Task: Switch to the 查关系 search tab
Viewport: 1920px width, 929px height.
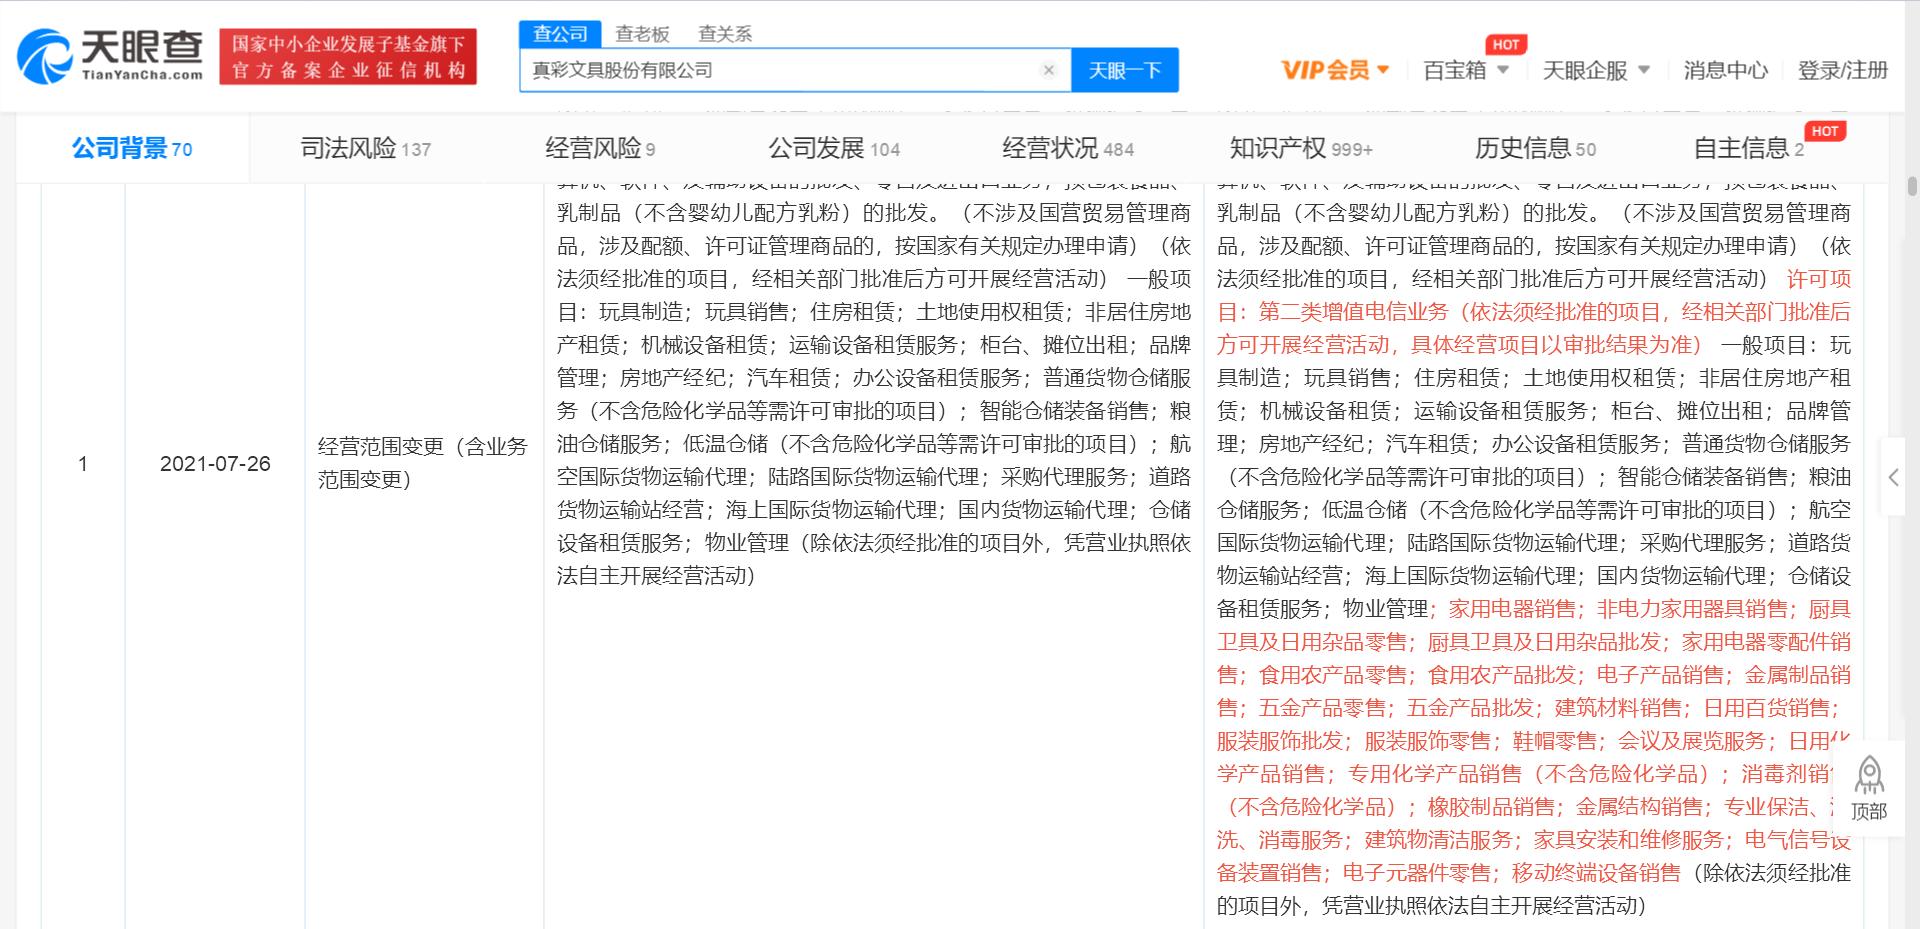Action: tap(722, 33)
